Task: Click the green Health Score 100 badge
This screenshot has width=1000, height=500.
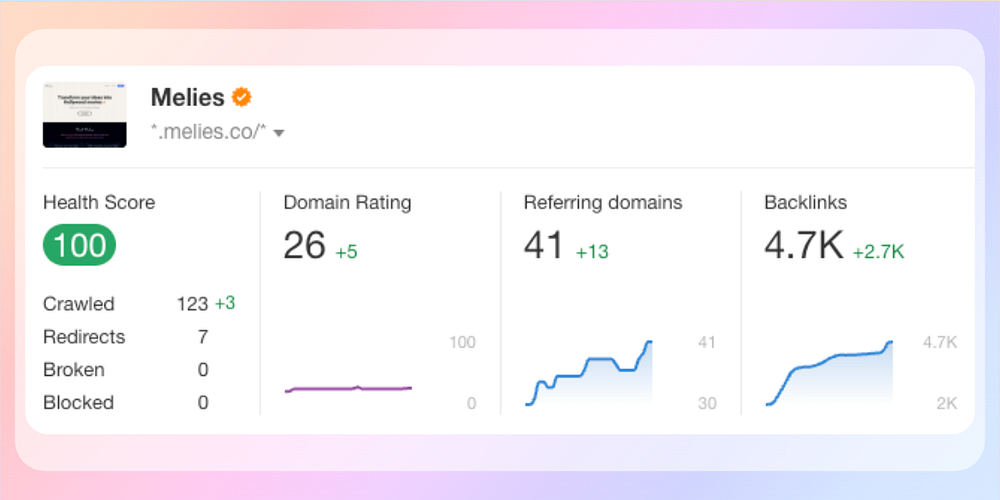Action: point(80,245)
